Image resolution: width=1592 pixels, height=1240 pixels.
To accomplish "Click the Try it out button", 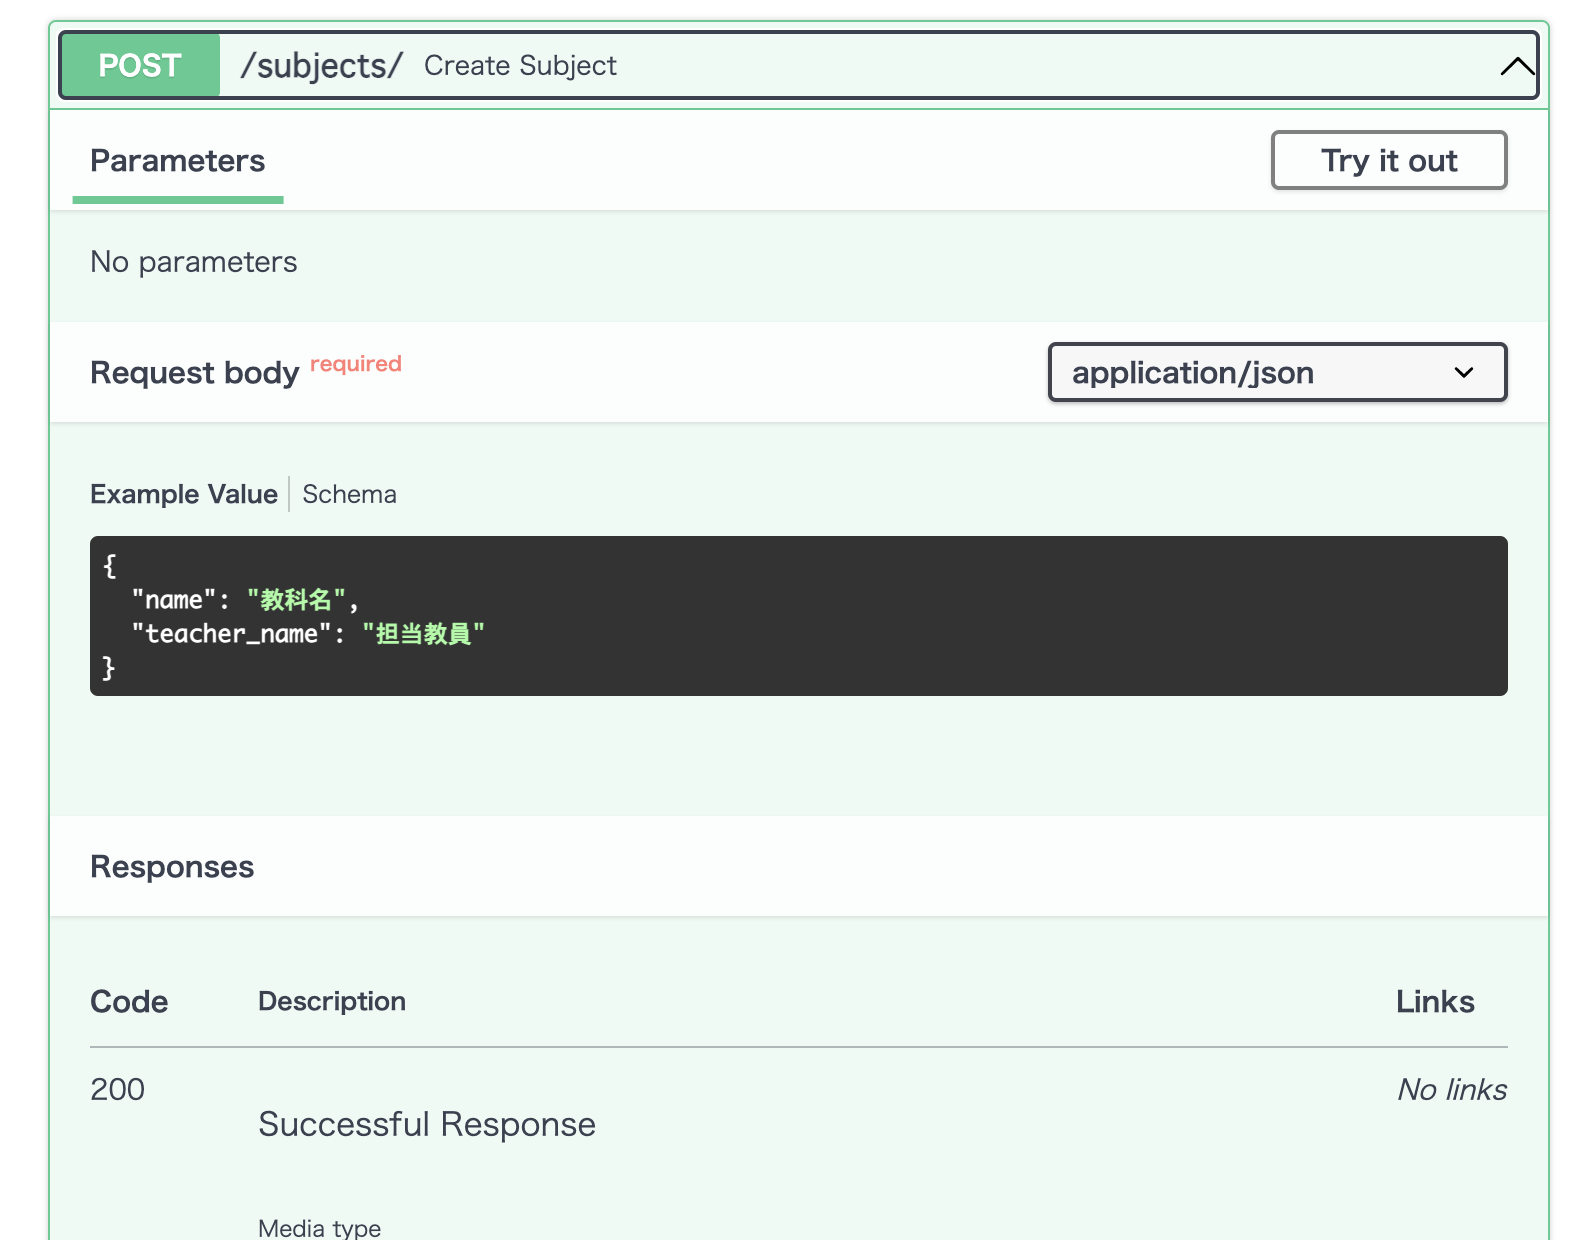I will 1389,160.
